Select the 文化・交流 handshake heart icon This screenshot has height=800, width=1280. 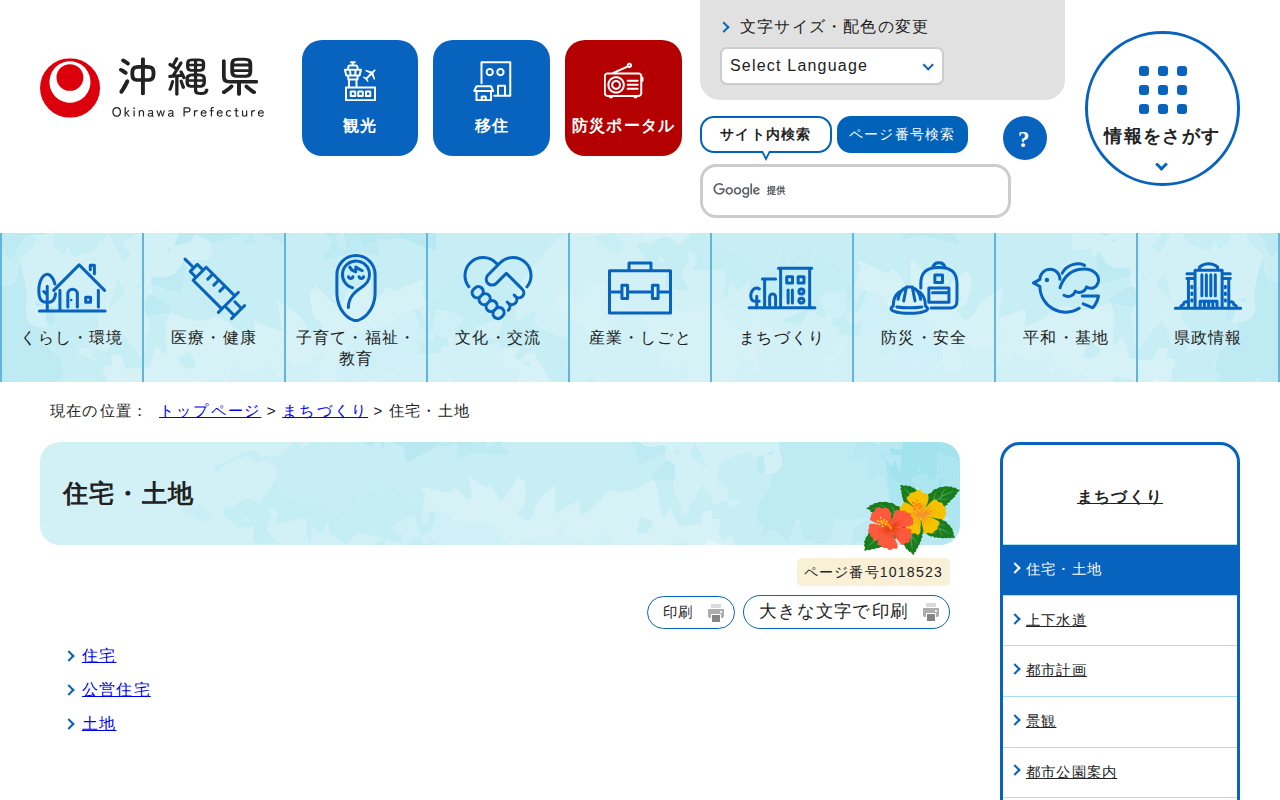[498, 287]
